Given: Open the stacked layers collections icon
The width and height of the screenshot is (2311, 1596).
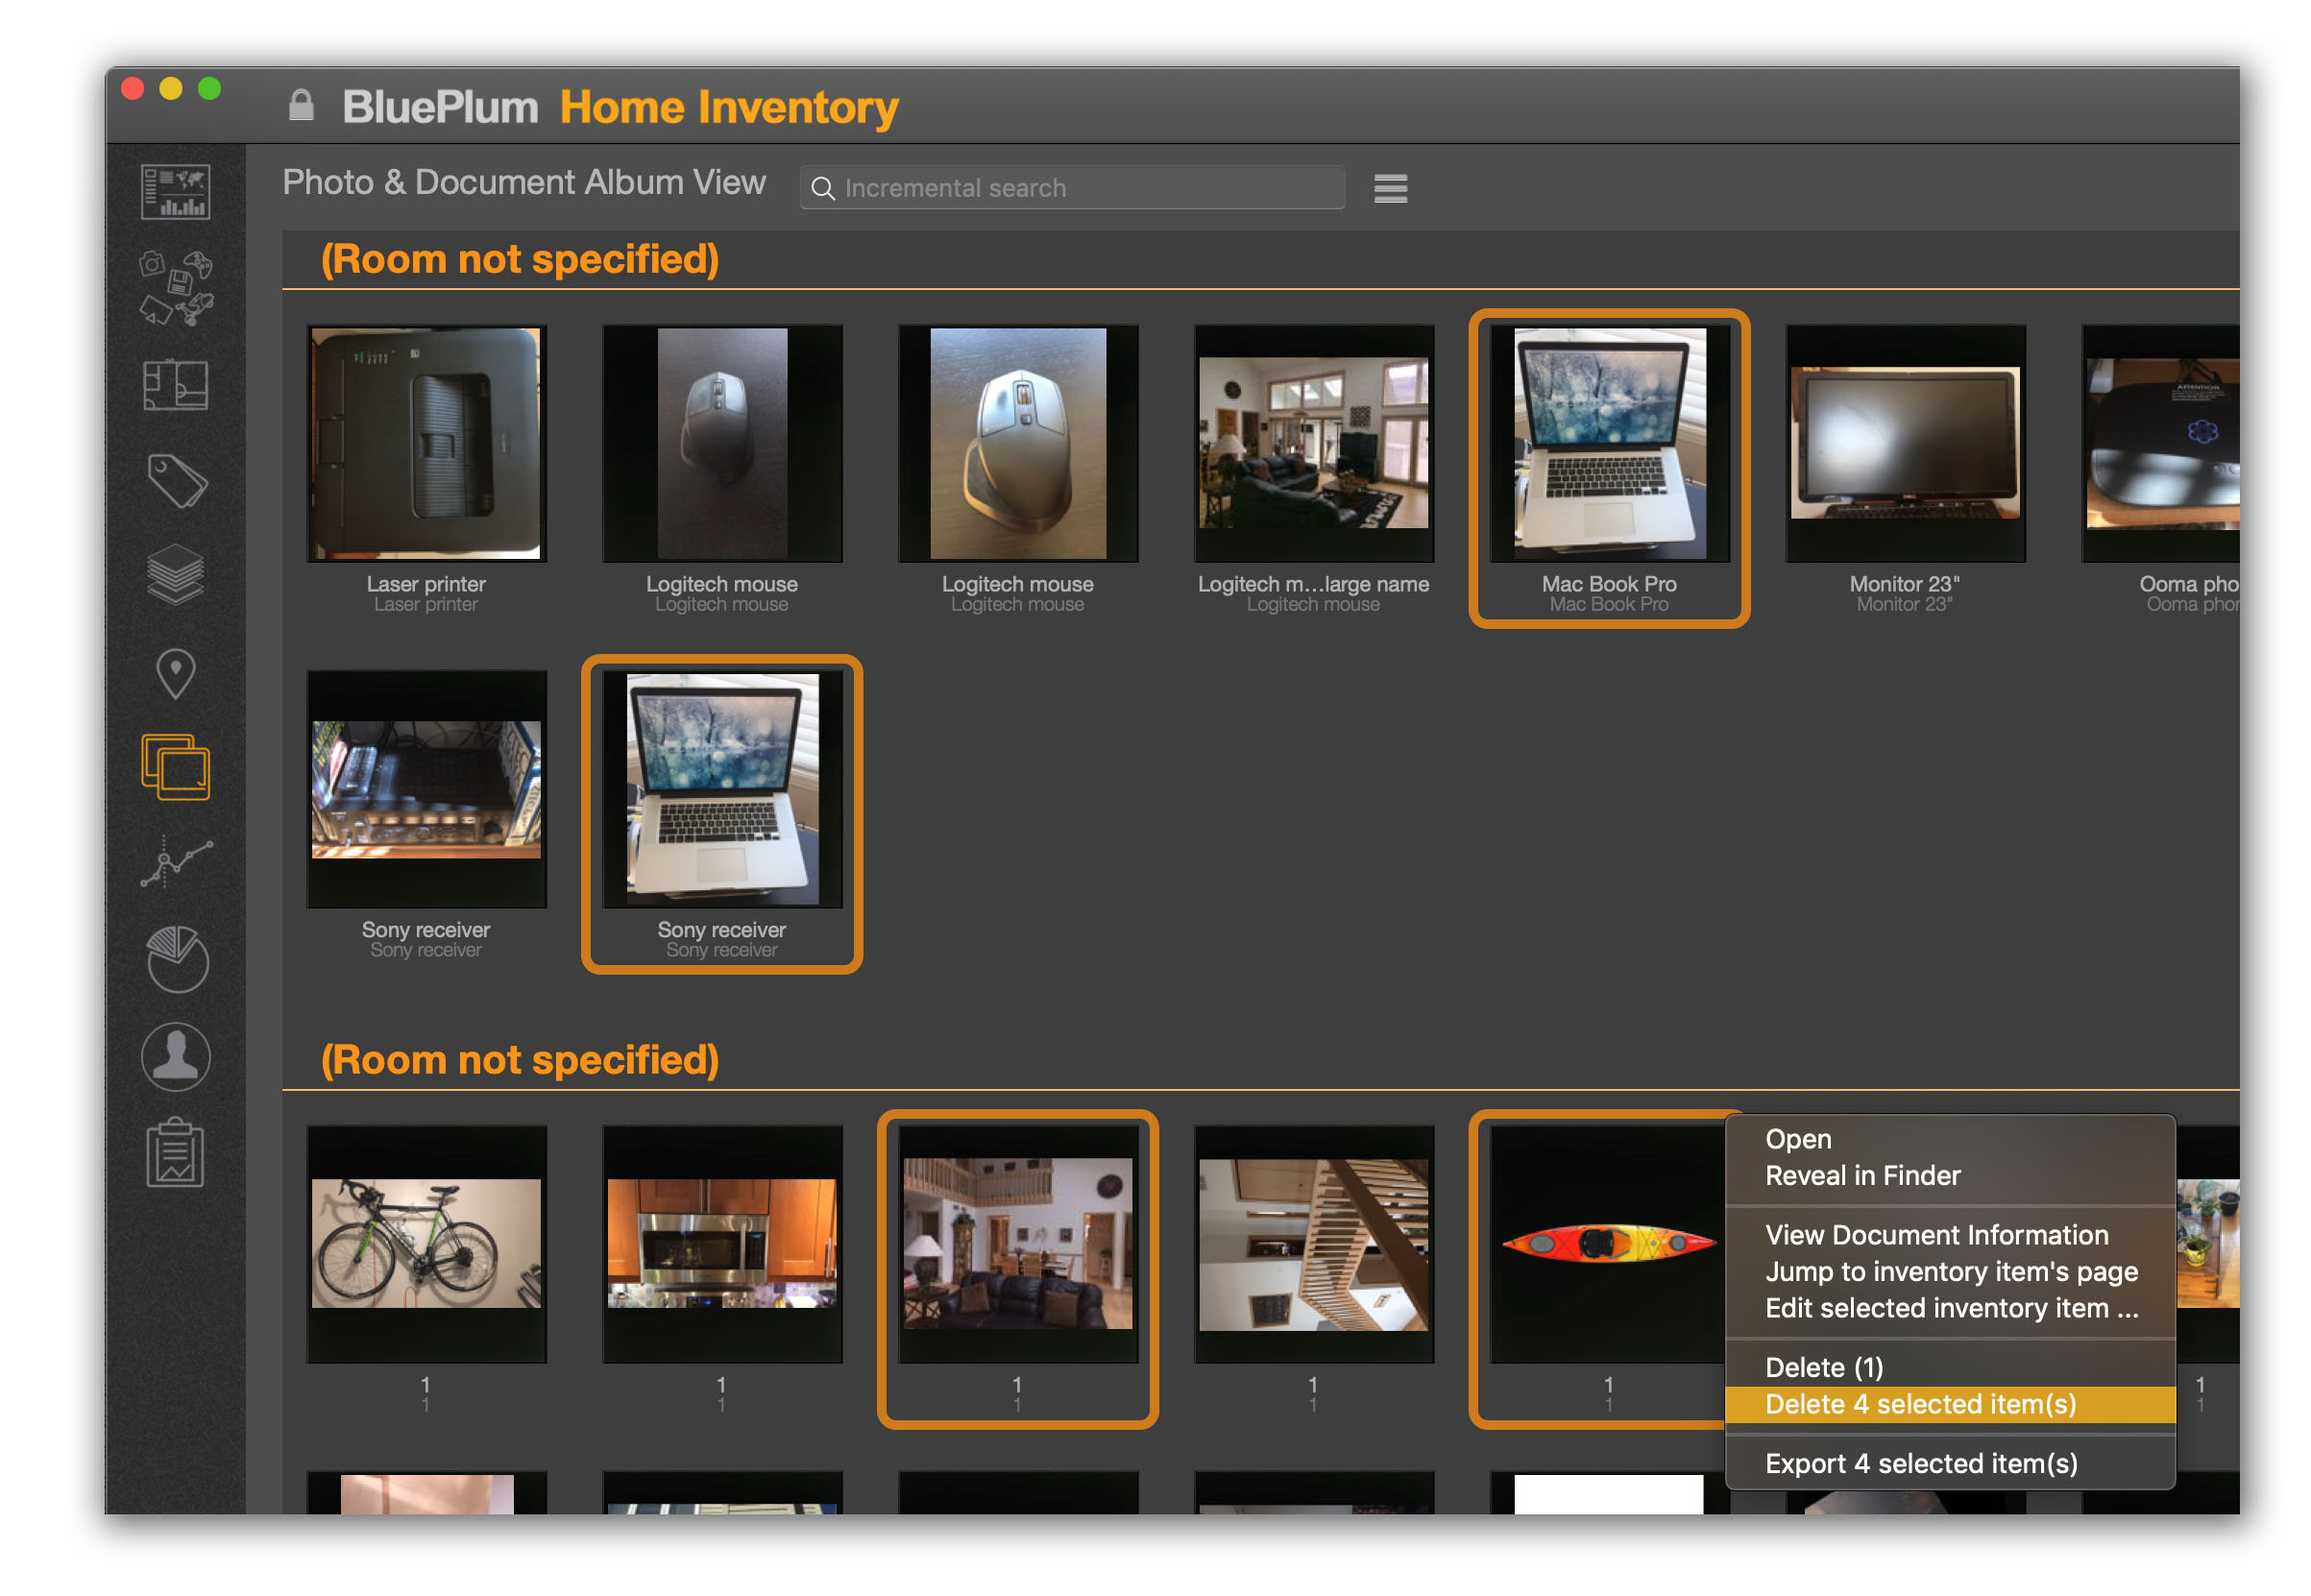Looking at the screenshot, I should click(175, 575).
